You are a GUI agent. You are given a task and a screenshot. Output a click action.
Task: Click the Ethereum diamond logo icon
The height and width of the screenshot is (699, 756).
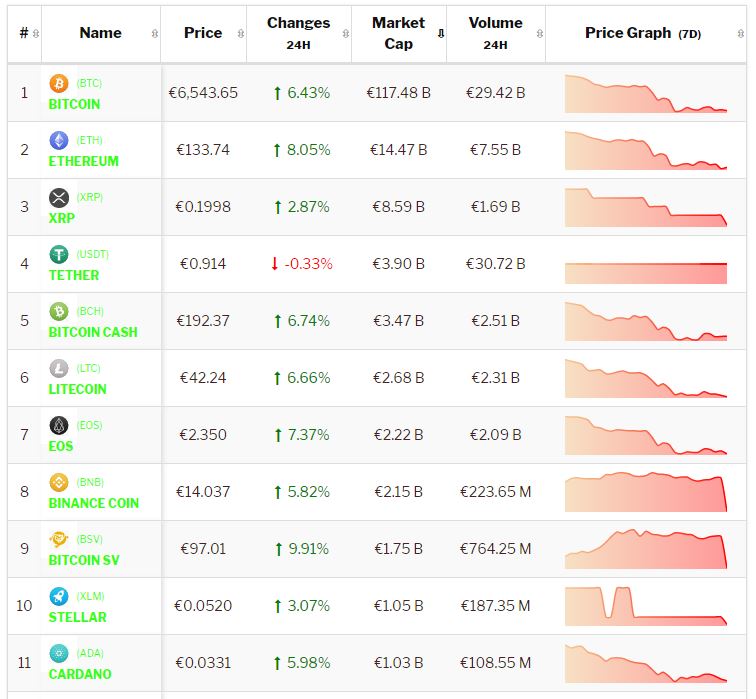click(58, 140)
